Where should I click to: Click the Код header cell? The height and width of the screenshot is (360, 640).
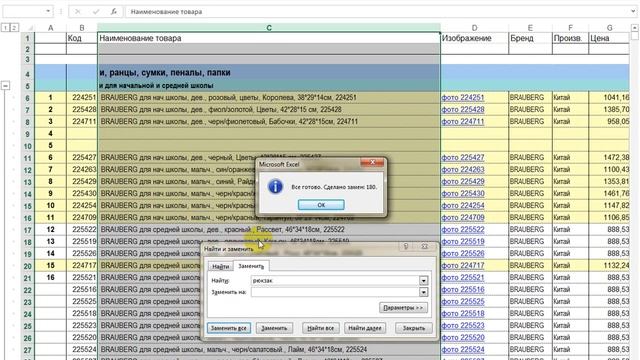click(x=82, y=38)
